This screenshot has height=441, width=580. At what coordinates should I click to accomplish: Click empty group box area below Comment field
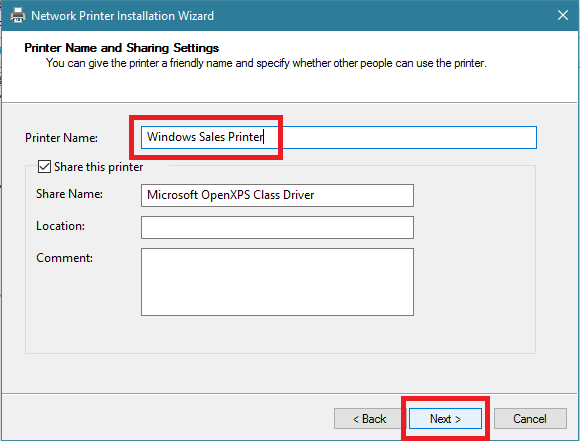[277, 334]
